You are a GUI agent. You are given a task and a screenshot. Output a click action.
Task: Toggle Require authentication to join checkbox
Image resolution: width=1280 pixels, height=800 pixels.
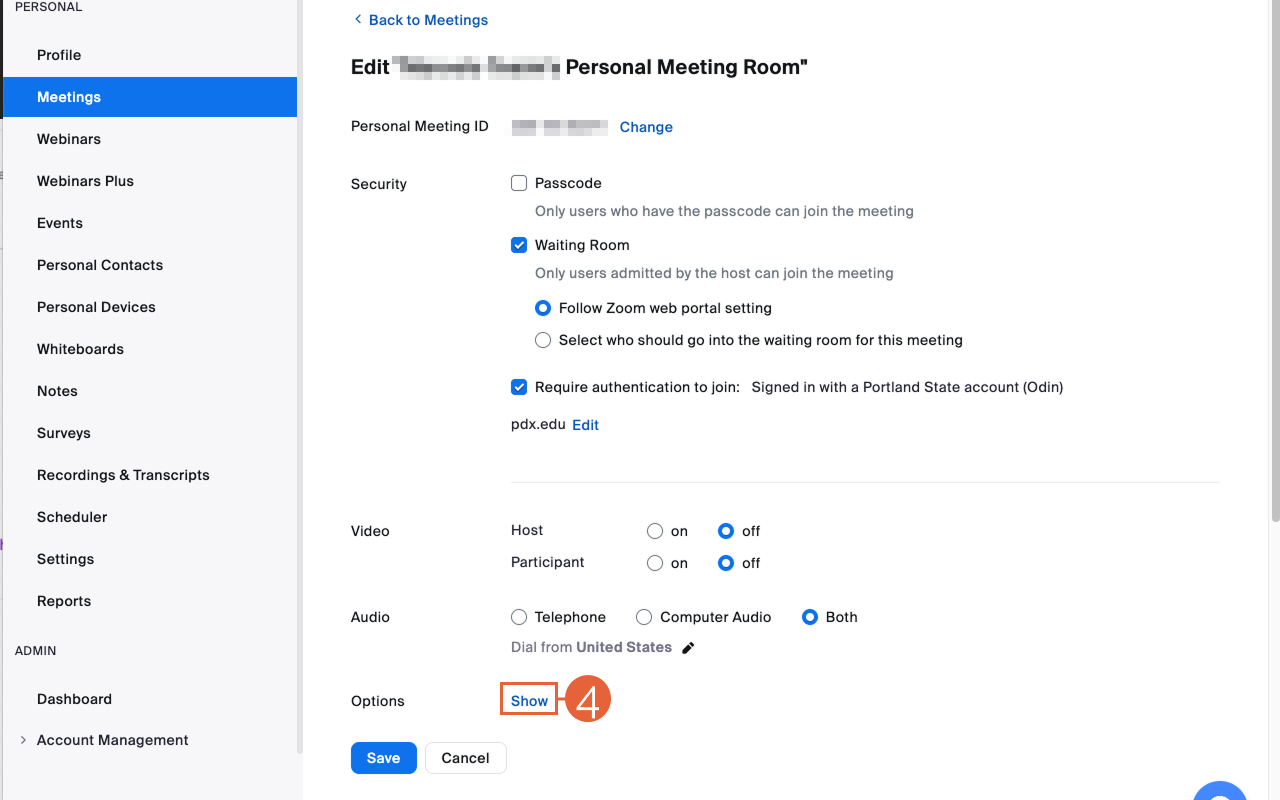[519, 387]
